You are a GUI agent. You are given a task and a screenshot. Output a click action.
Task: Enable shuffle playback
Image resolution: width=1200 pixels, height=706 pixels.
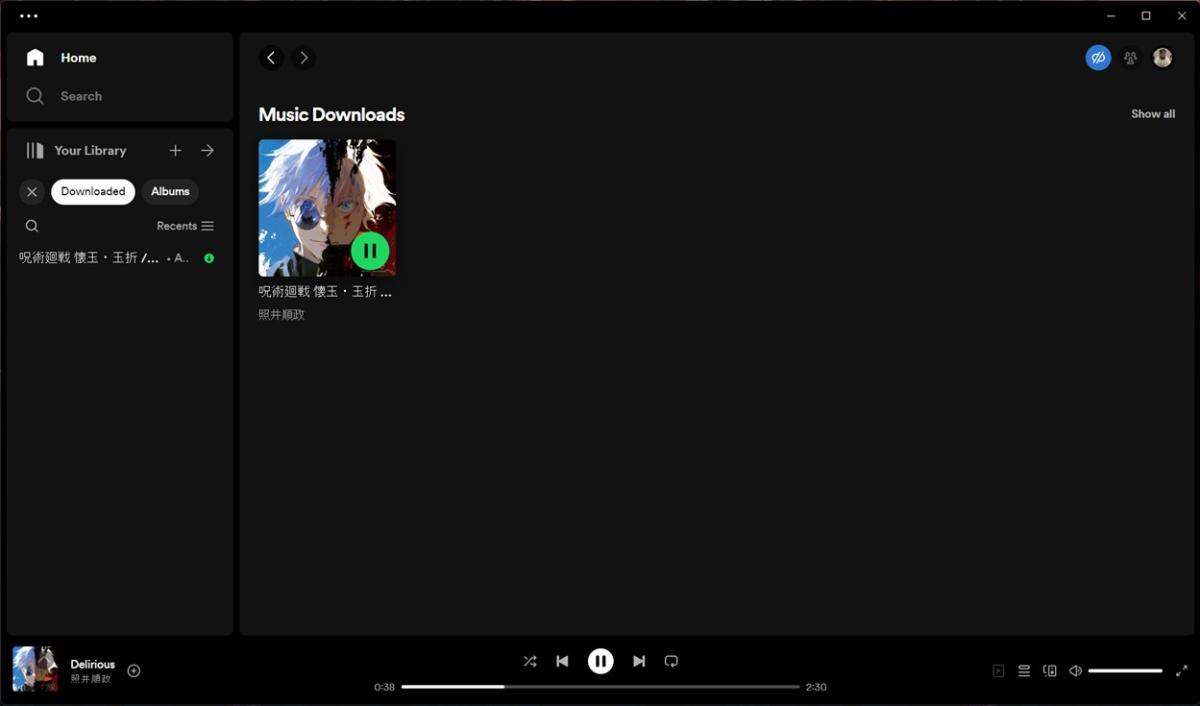530,661
